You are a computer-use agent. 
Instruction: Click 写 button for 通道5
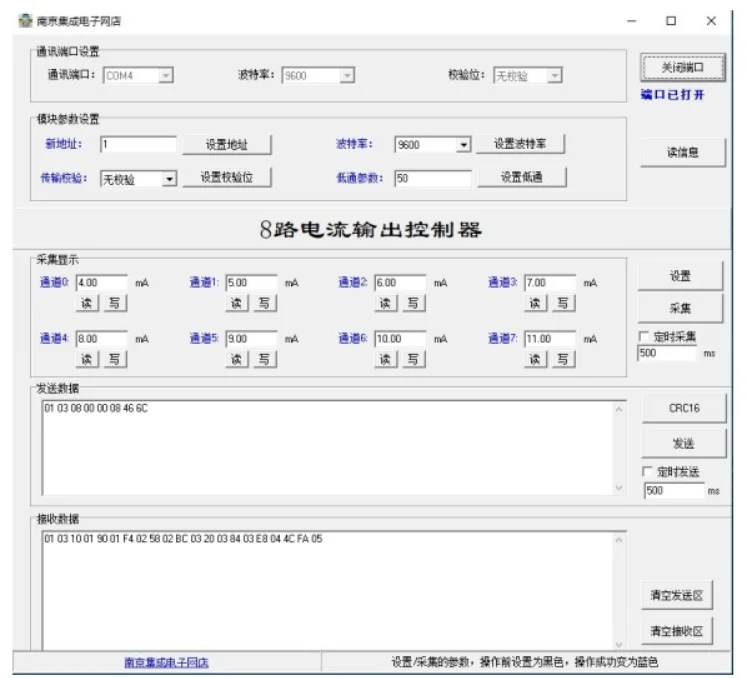tap(265, 359)
